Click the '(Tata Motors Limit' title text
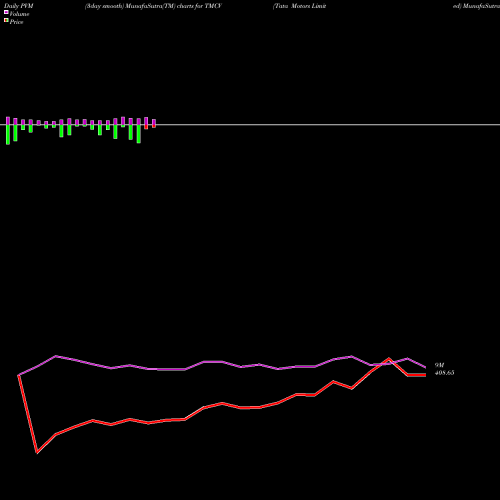Screen dimensions: 500x500 click(x=299, y=6)
